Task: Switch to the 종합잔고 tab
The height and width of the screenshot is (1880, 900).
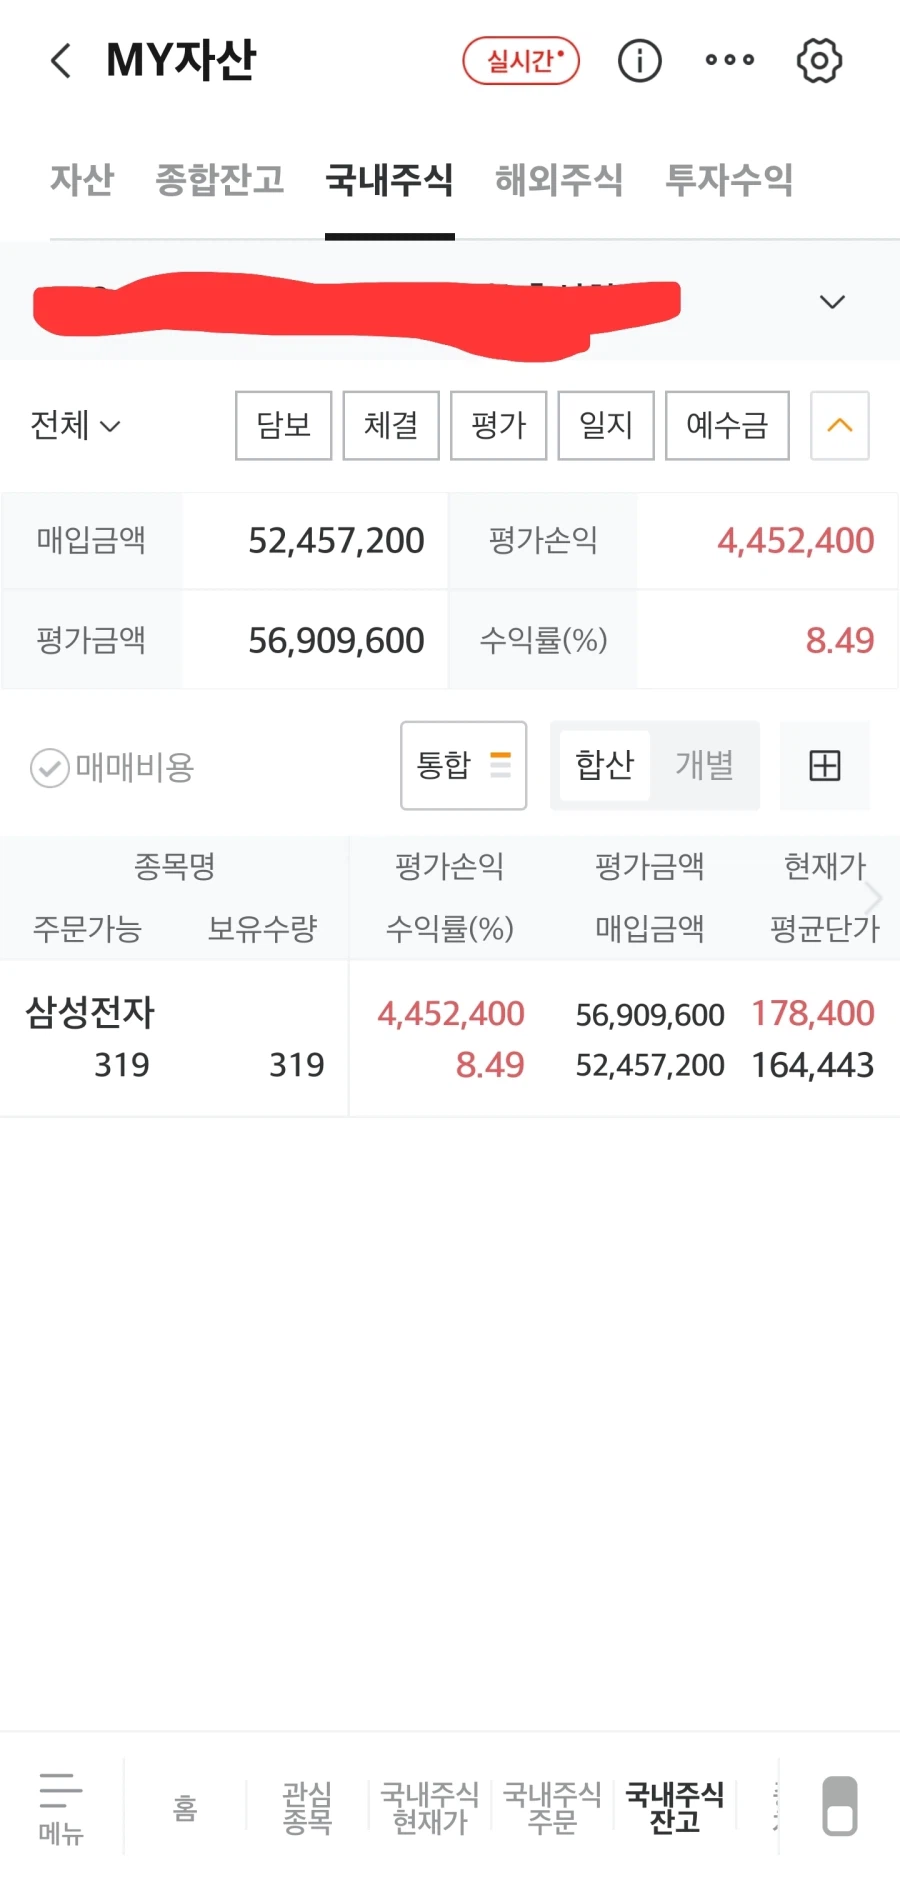Action: (220, 180)
